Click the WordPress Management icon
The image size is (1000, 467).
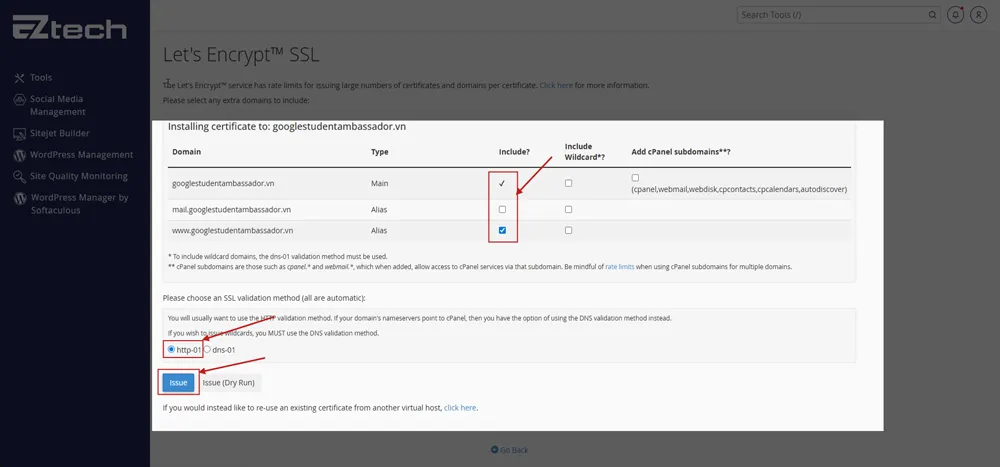[19, 155]
